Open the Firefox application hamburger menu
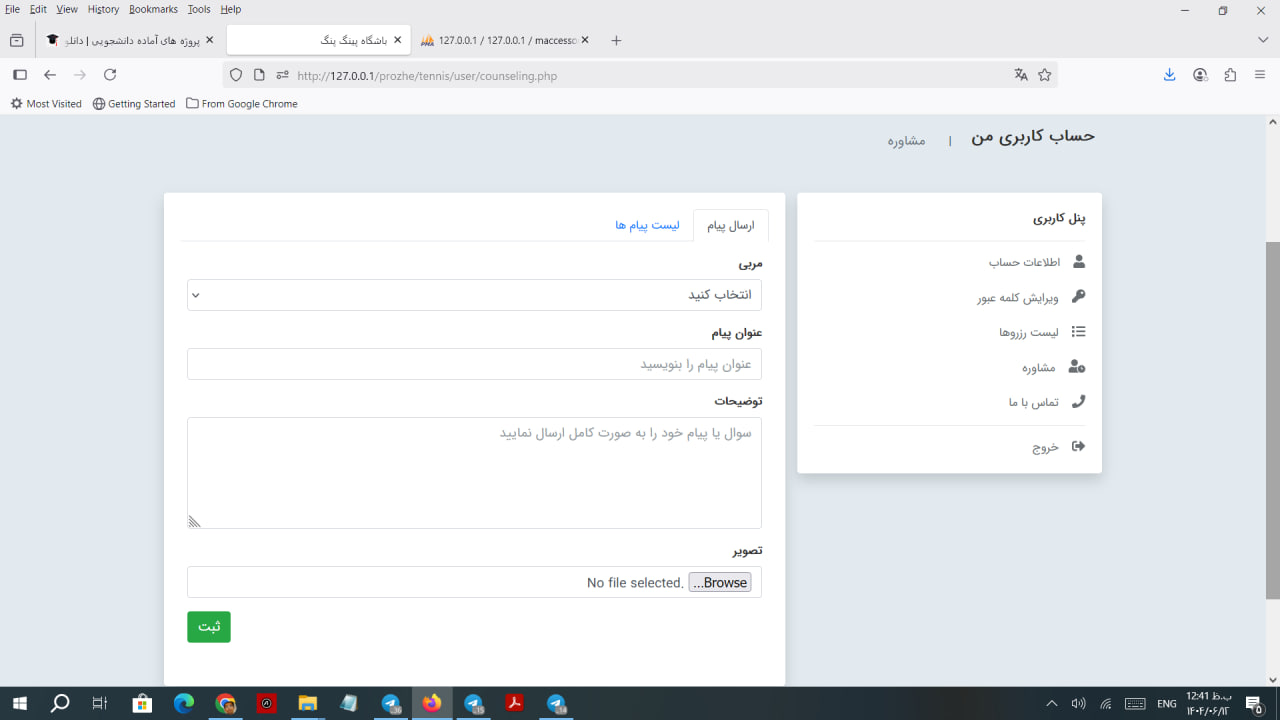This screenshot has height=720, width=1280. coord(1260,75)
